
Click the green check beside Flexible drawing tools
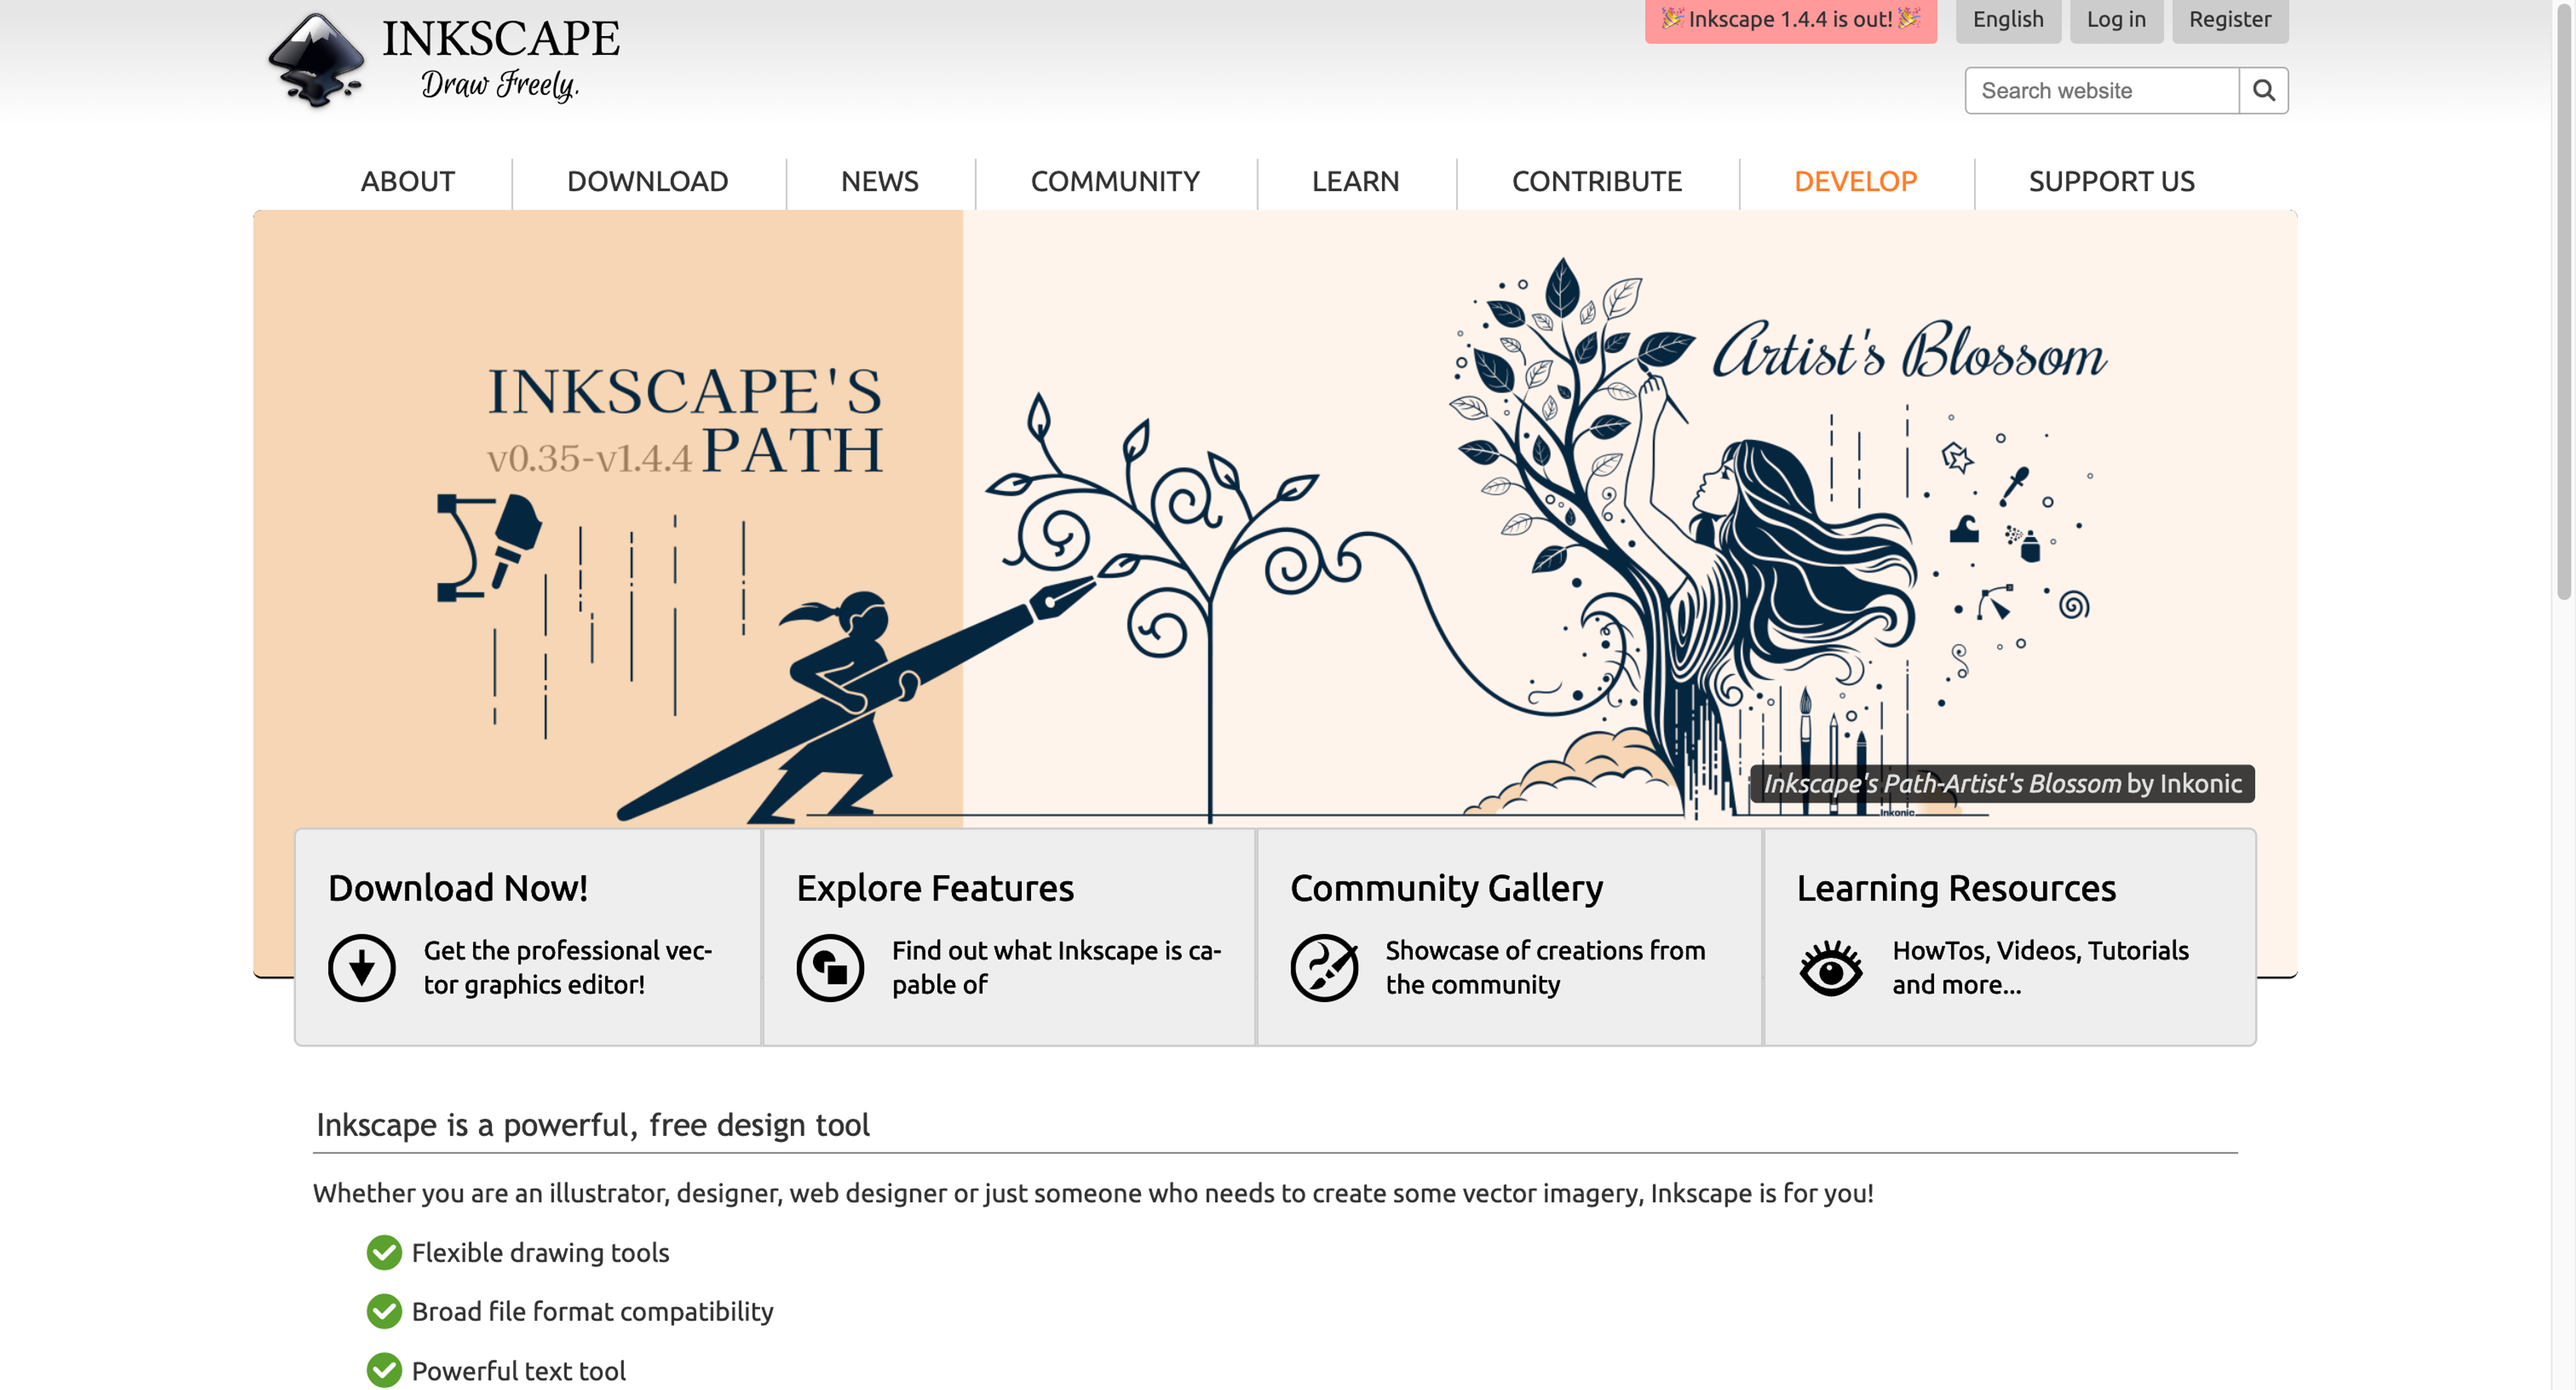coord(384,1252)
